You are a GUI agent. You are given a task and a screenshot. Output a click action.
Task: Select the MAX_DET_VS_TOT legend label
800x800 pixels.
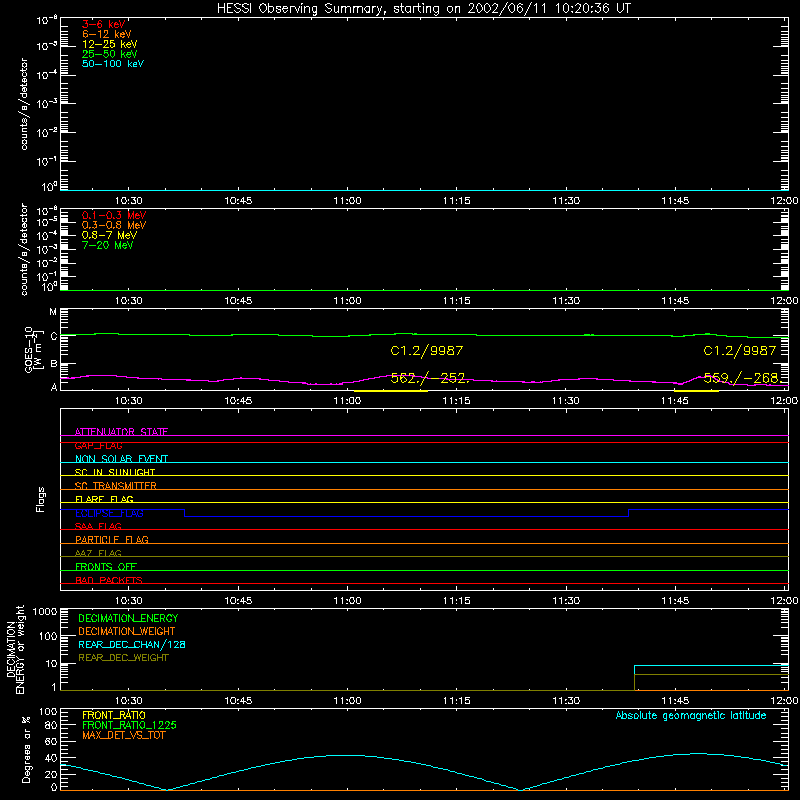click(123, 735)
